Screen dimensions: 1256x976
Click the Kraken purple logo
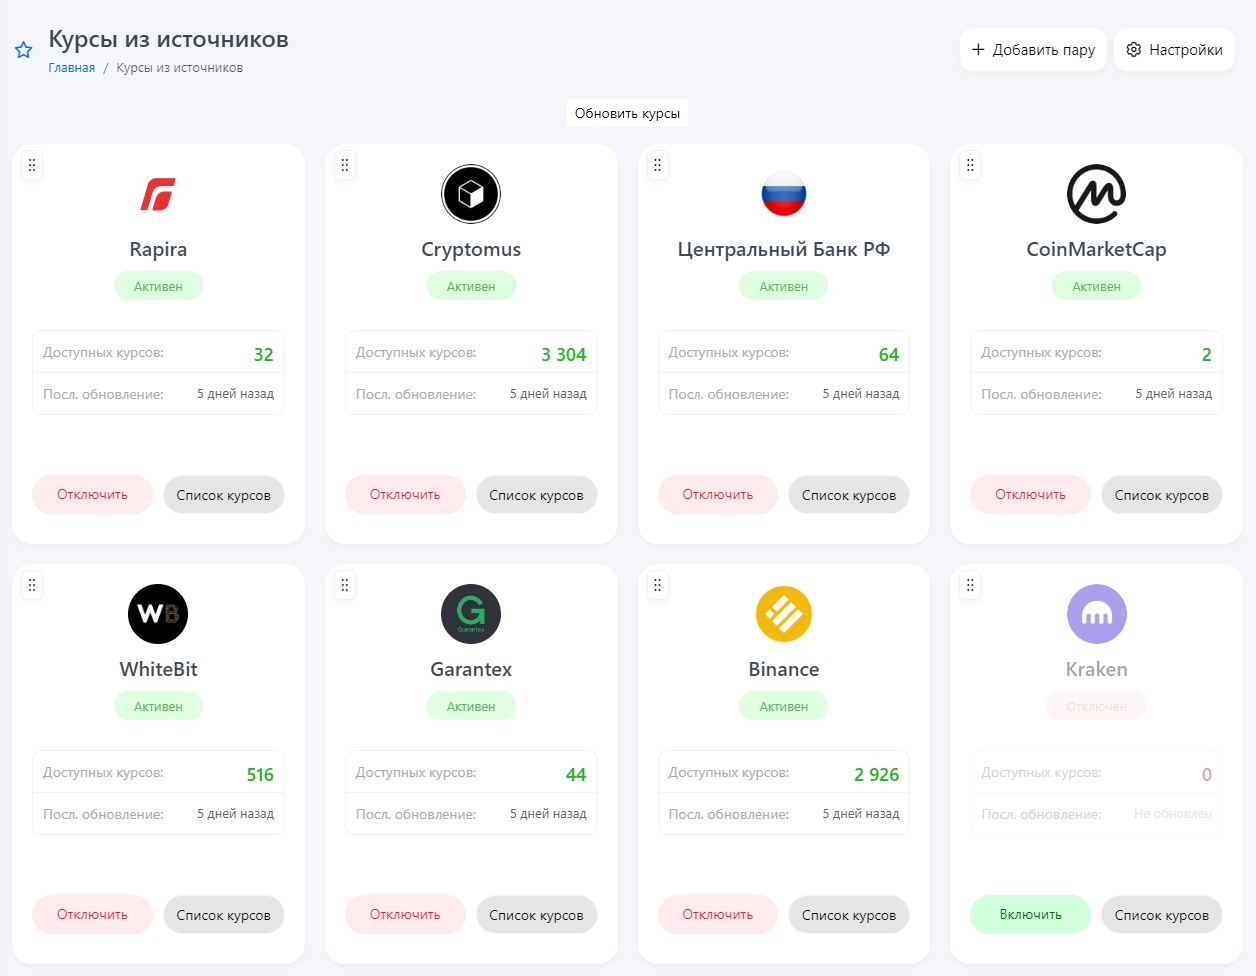(1096, 614)
